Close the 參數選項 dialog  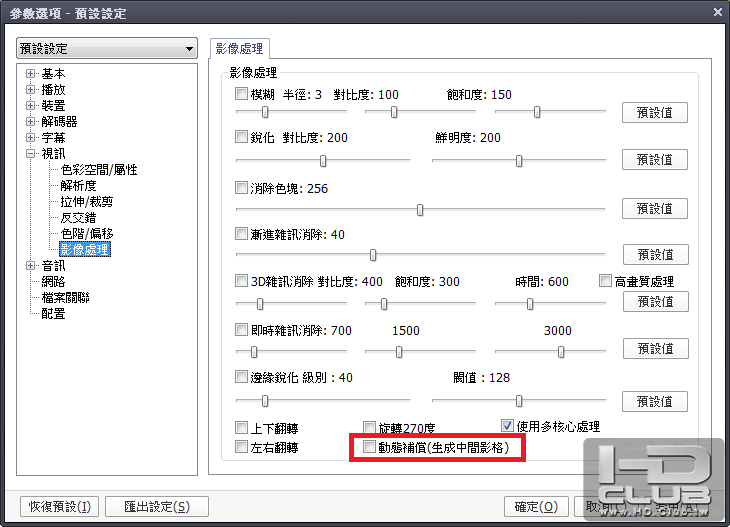click(x=717, y=12)
